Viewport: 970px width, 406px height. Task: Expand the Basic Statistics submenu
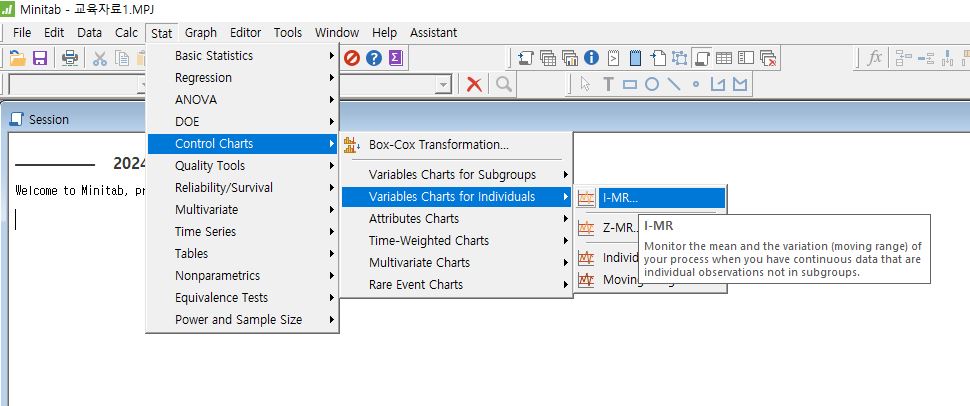[x=242, y=56]
